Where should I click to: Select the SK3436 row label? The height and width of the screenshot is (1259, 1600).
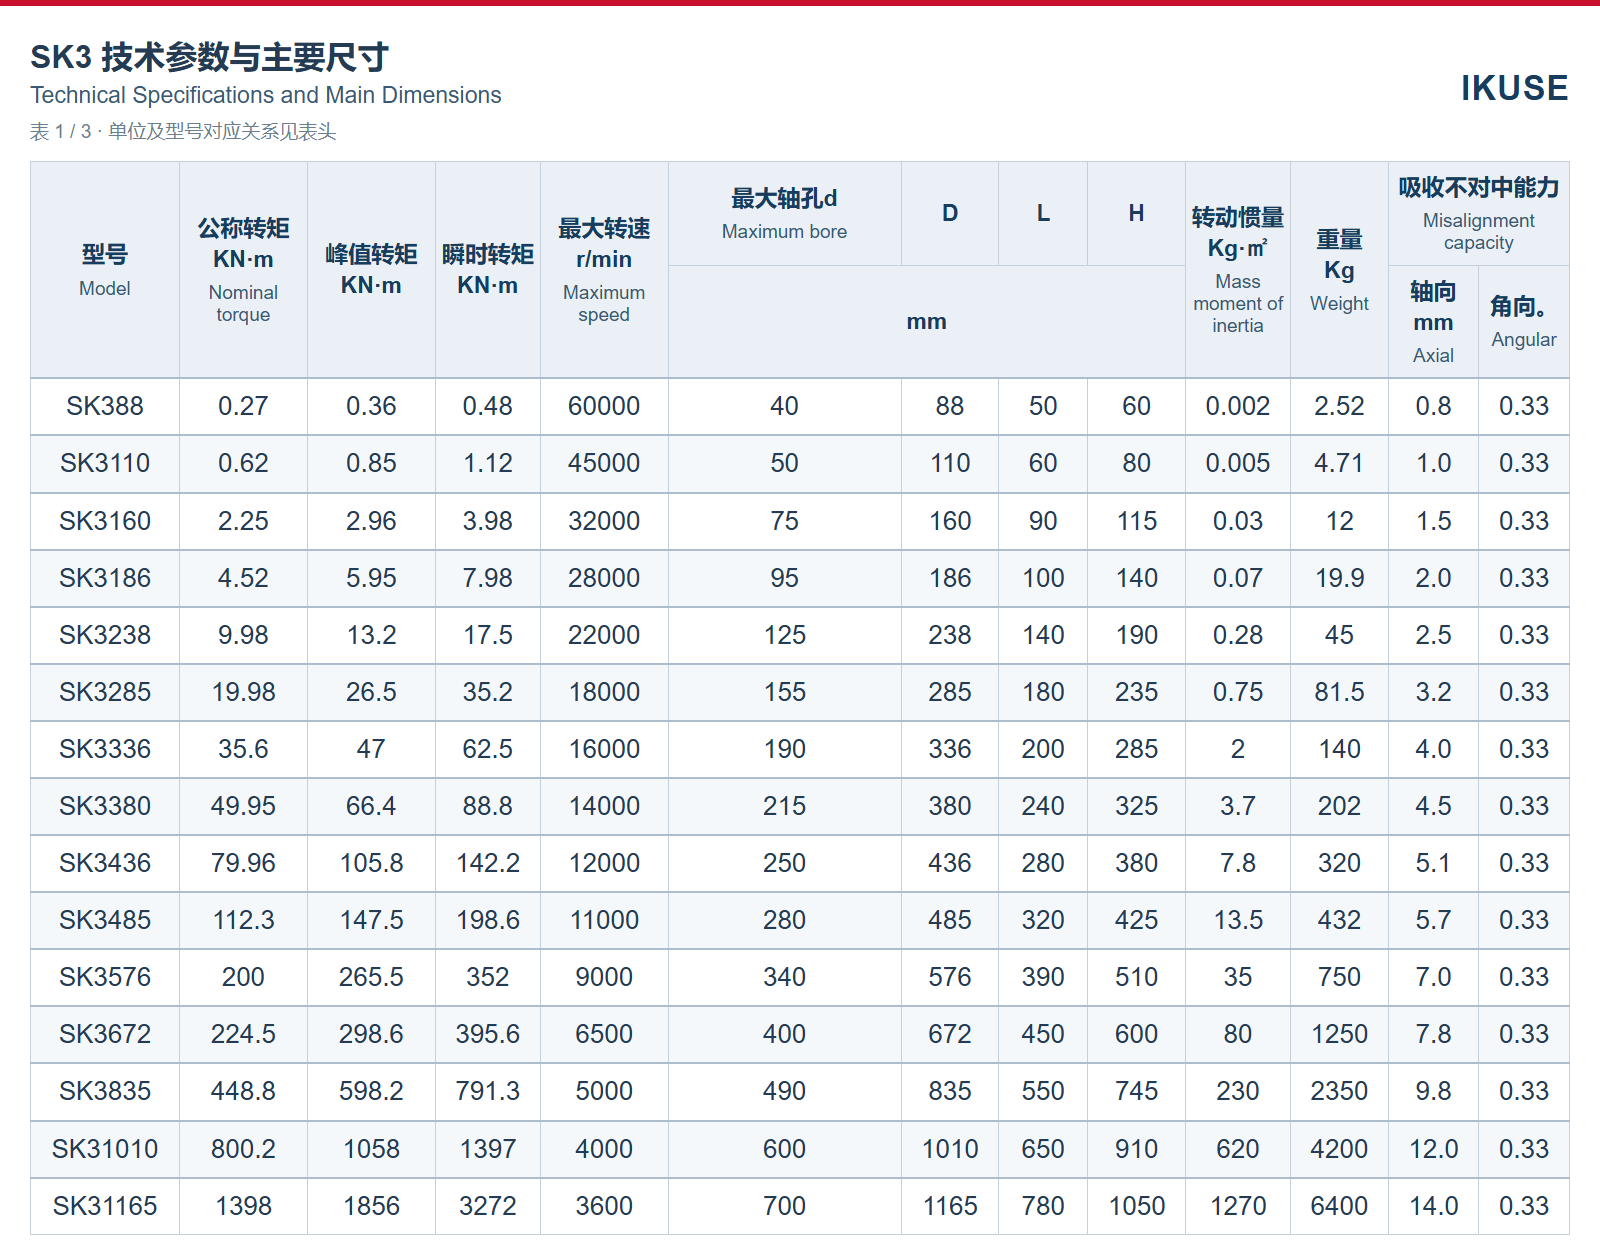point(105,863)
